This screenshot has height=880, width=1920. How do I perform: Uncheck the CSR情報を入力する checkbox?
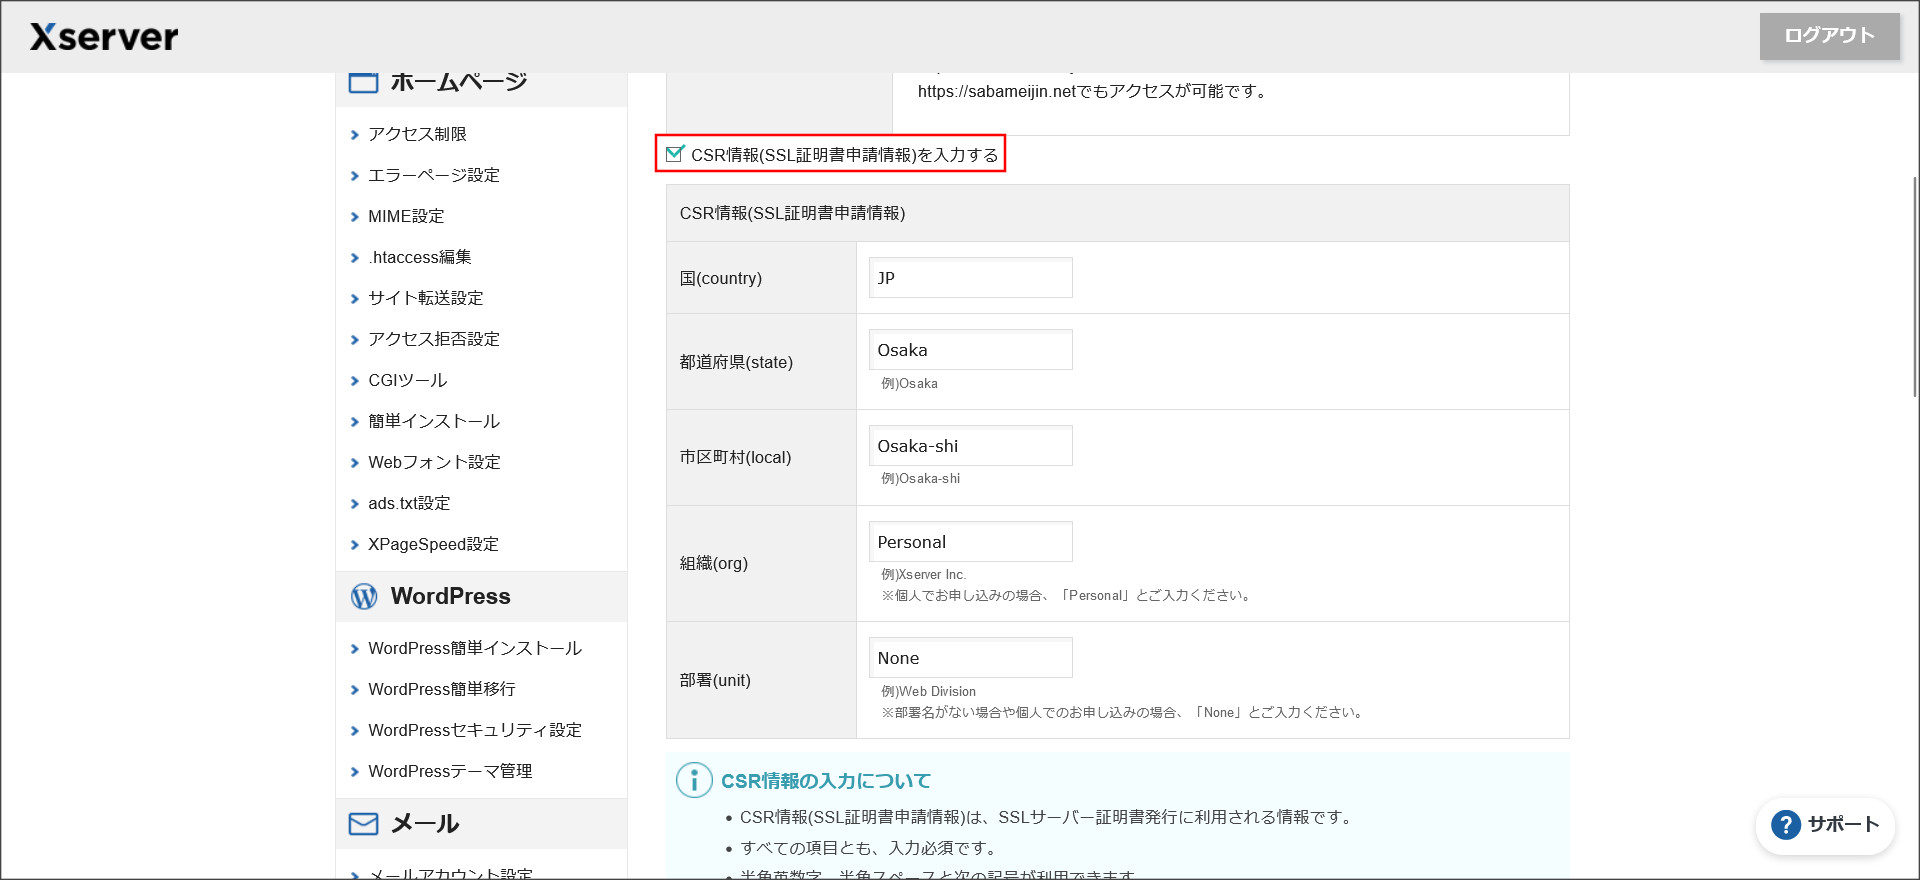[675, 154]
